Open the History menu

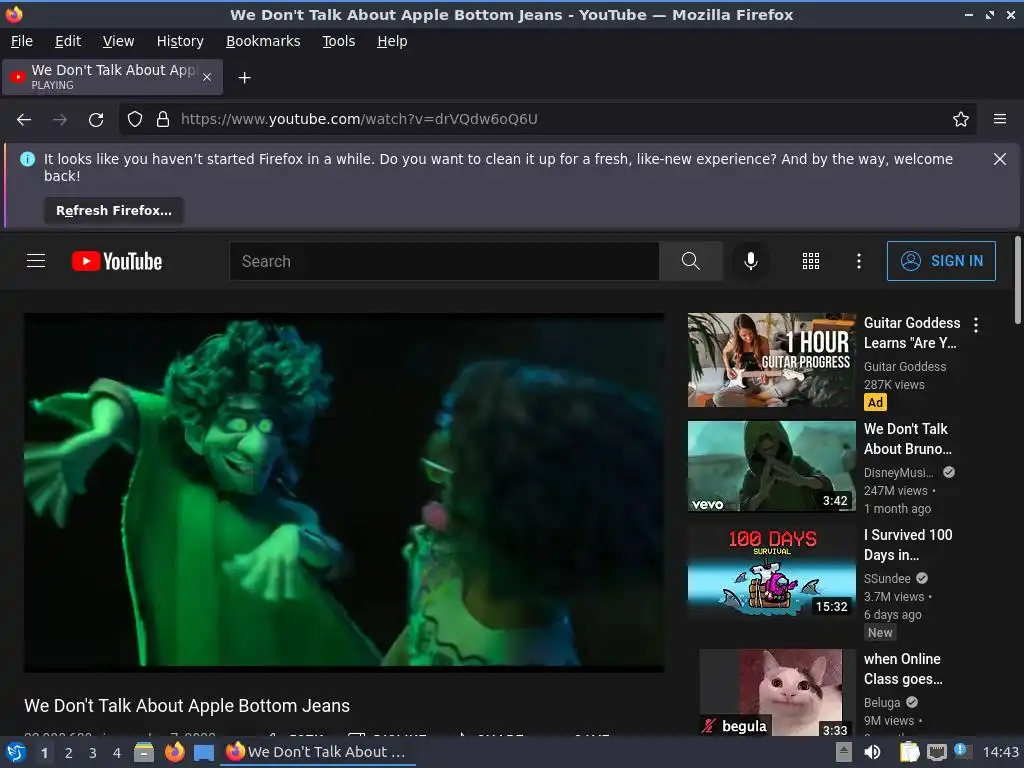pyautogui.click(x=180, y=41)
